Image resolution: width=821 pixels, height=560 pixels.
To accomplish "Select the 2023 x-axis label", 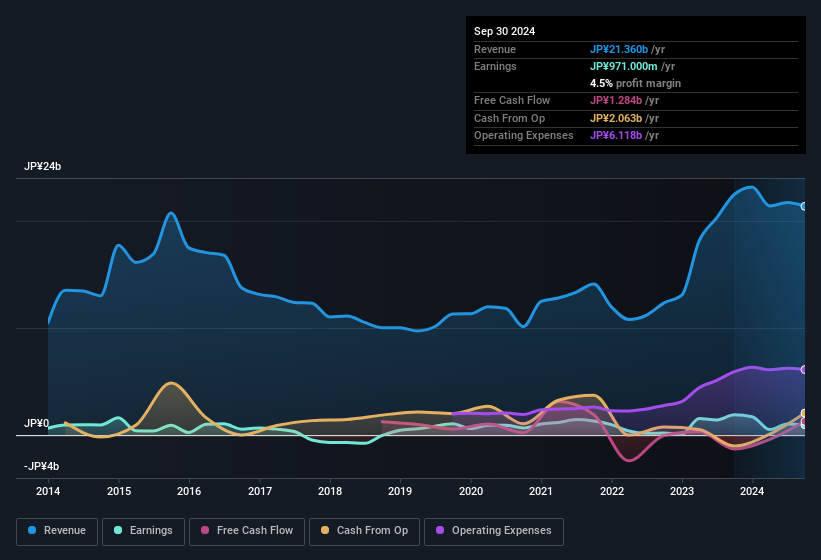I will [x=682, y=491].
